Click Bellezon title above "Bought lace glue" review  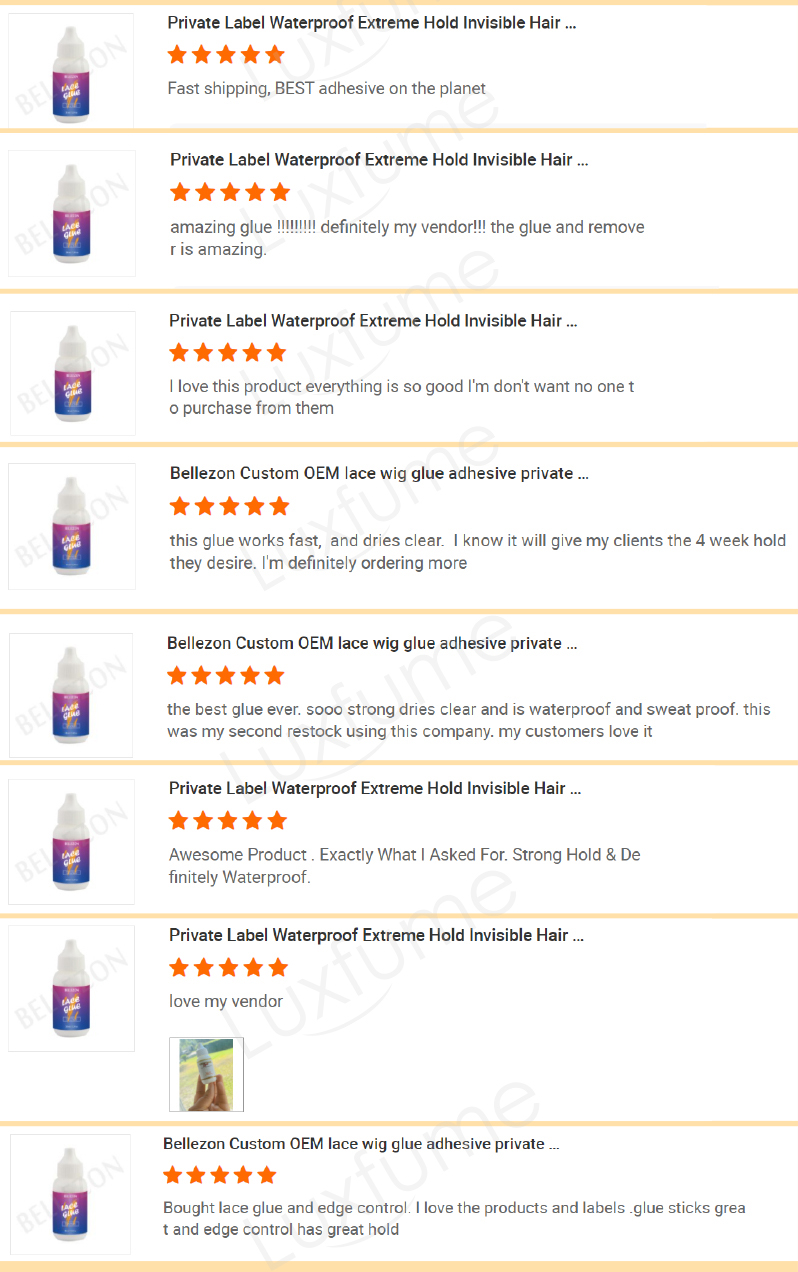click(x=361, y=1144)
